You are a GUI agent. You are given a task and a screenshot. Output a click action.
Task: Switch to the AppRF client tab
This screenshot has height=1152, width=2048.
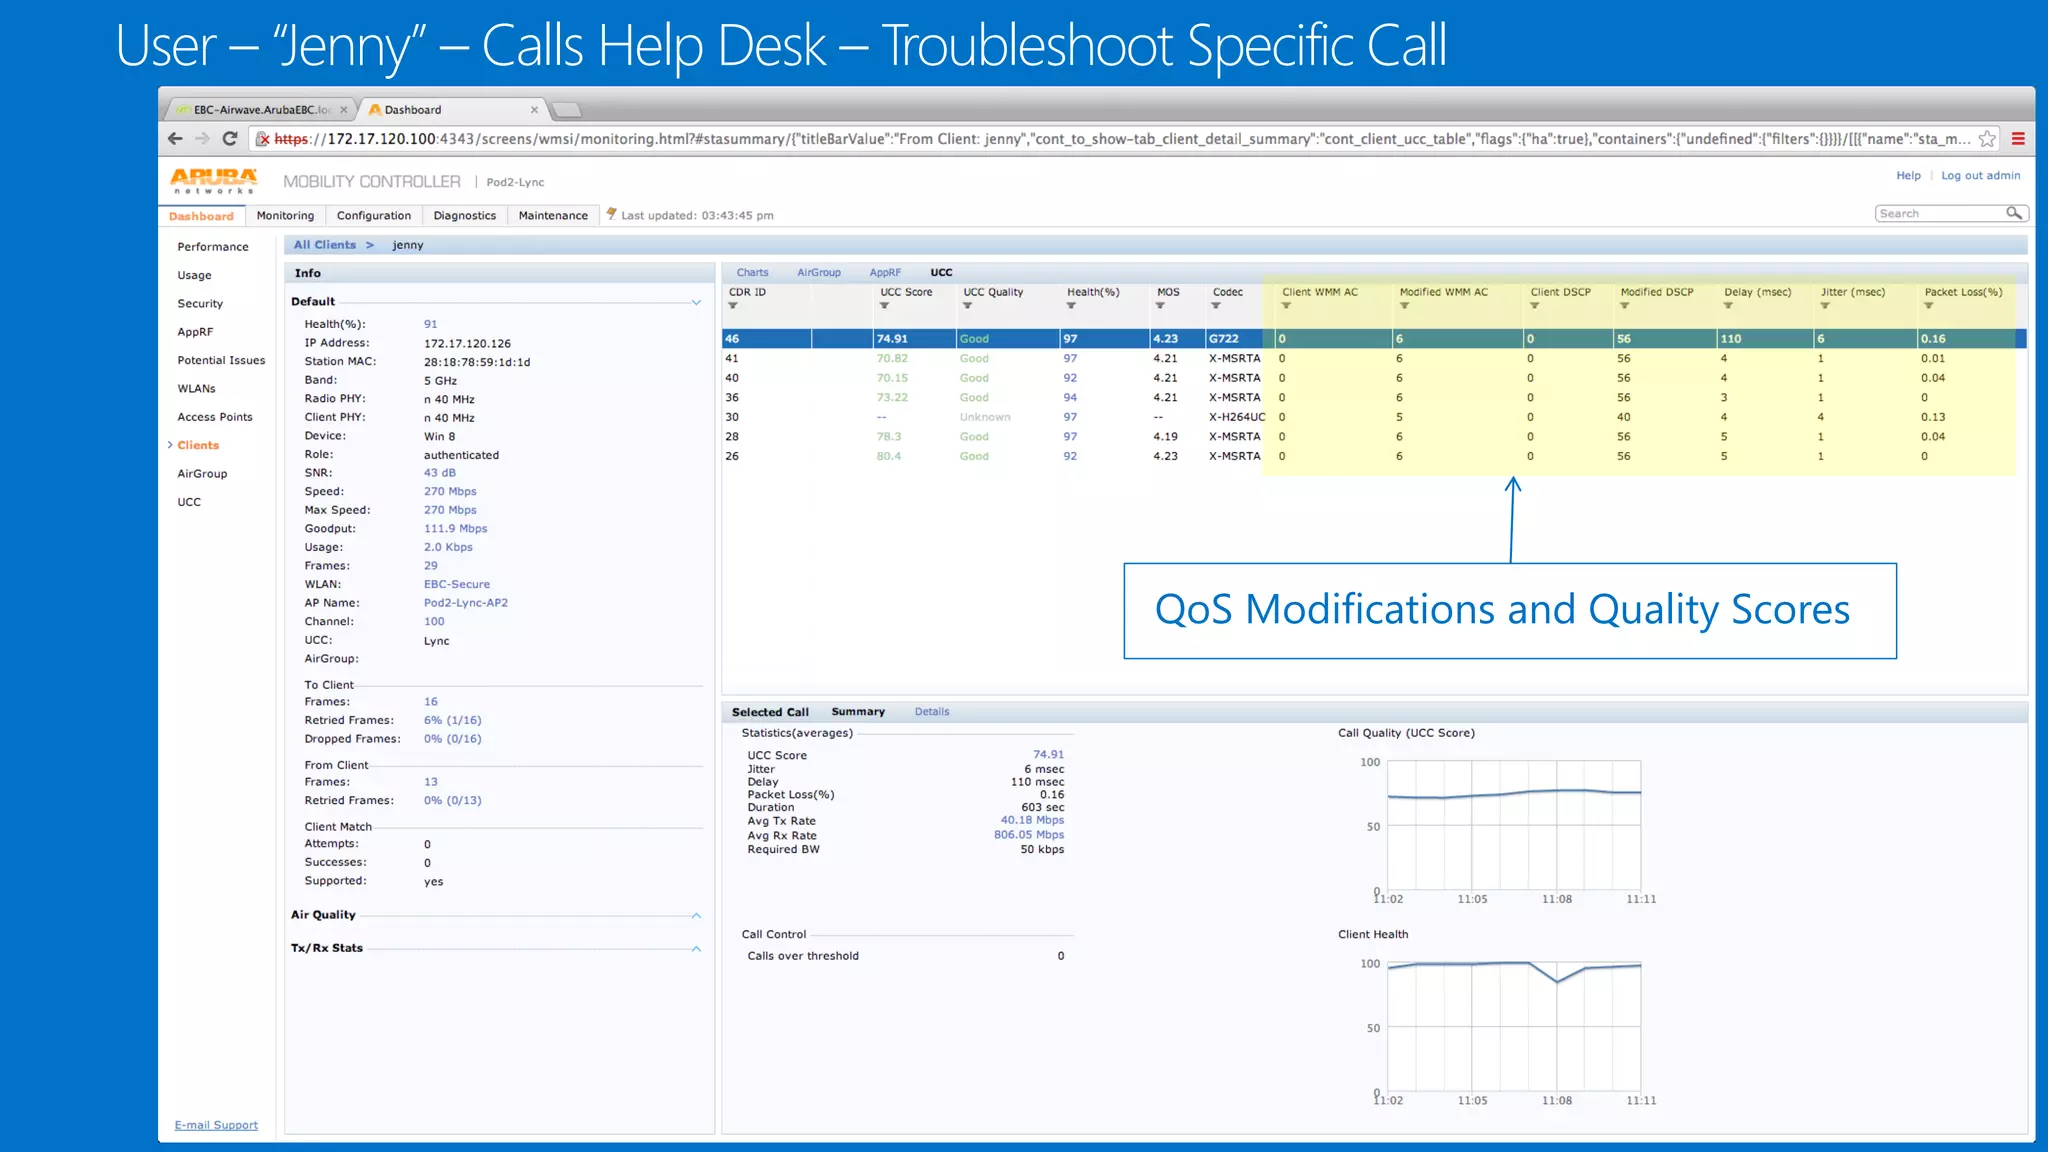[885, 272]
